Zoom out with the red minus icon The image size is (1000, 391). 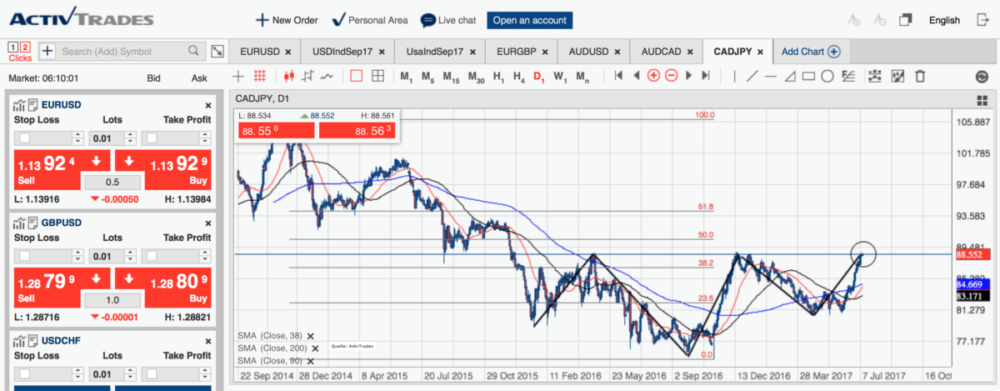click(671, 76)
